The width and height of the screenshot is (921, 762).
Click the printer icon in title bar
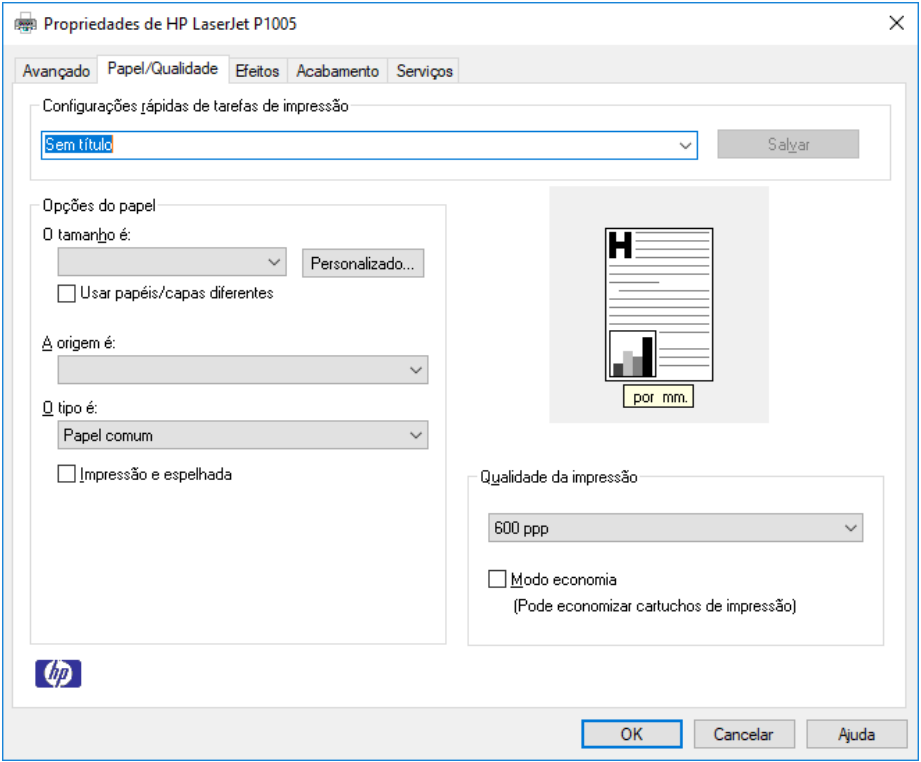pos(25,25)
